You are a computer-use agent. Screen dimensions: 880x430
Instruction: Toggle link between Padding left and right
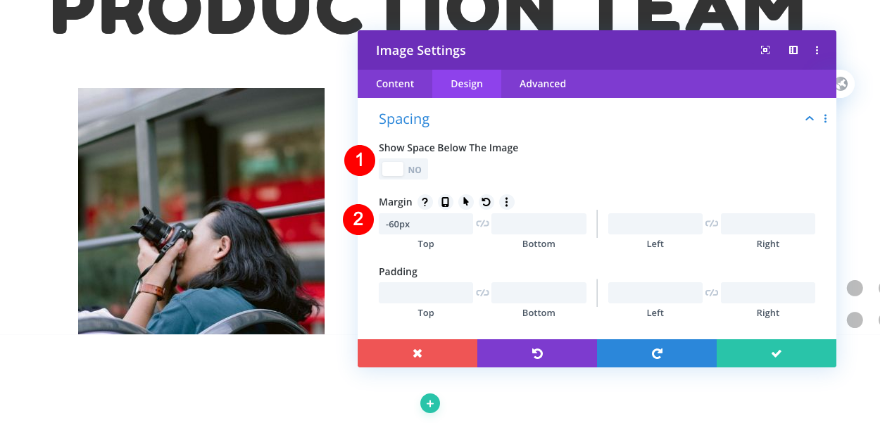(712, 293)
